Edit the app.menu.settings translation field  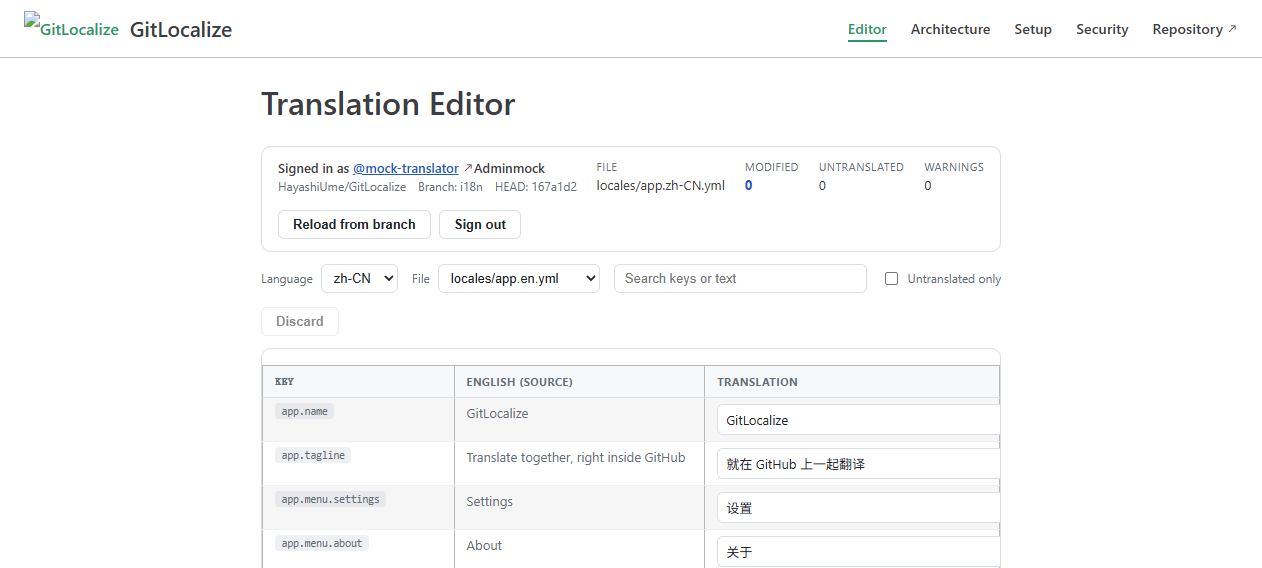click(x=858, y=508)
